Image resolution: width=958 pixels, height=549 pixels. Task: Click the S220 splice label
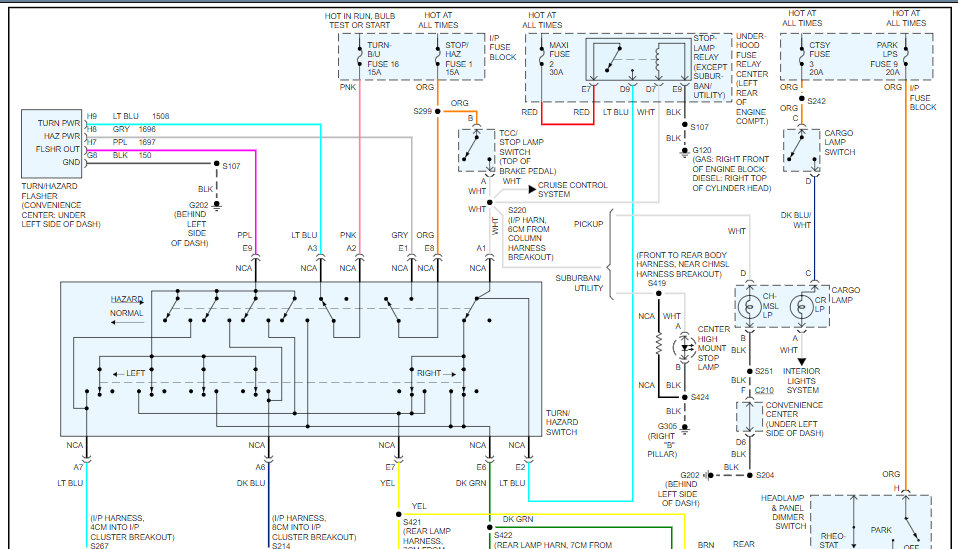[517, 210]
